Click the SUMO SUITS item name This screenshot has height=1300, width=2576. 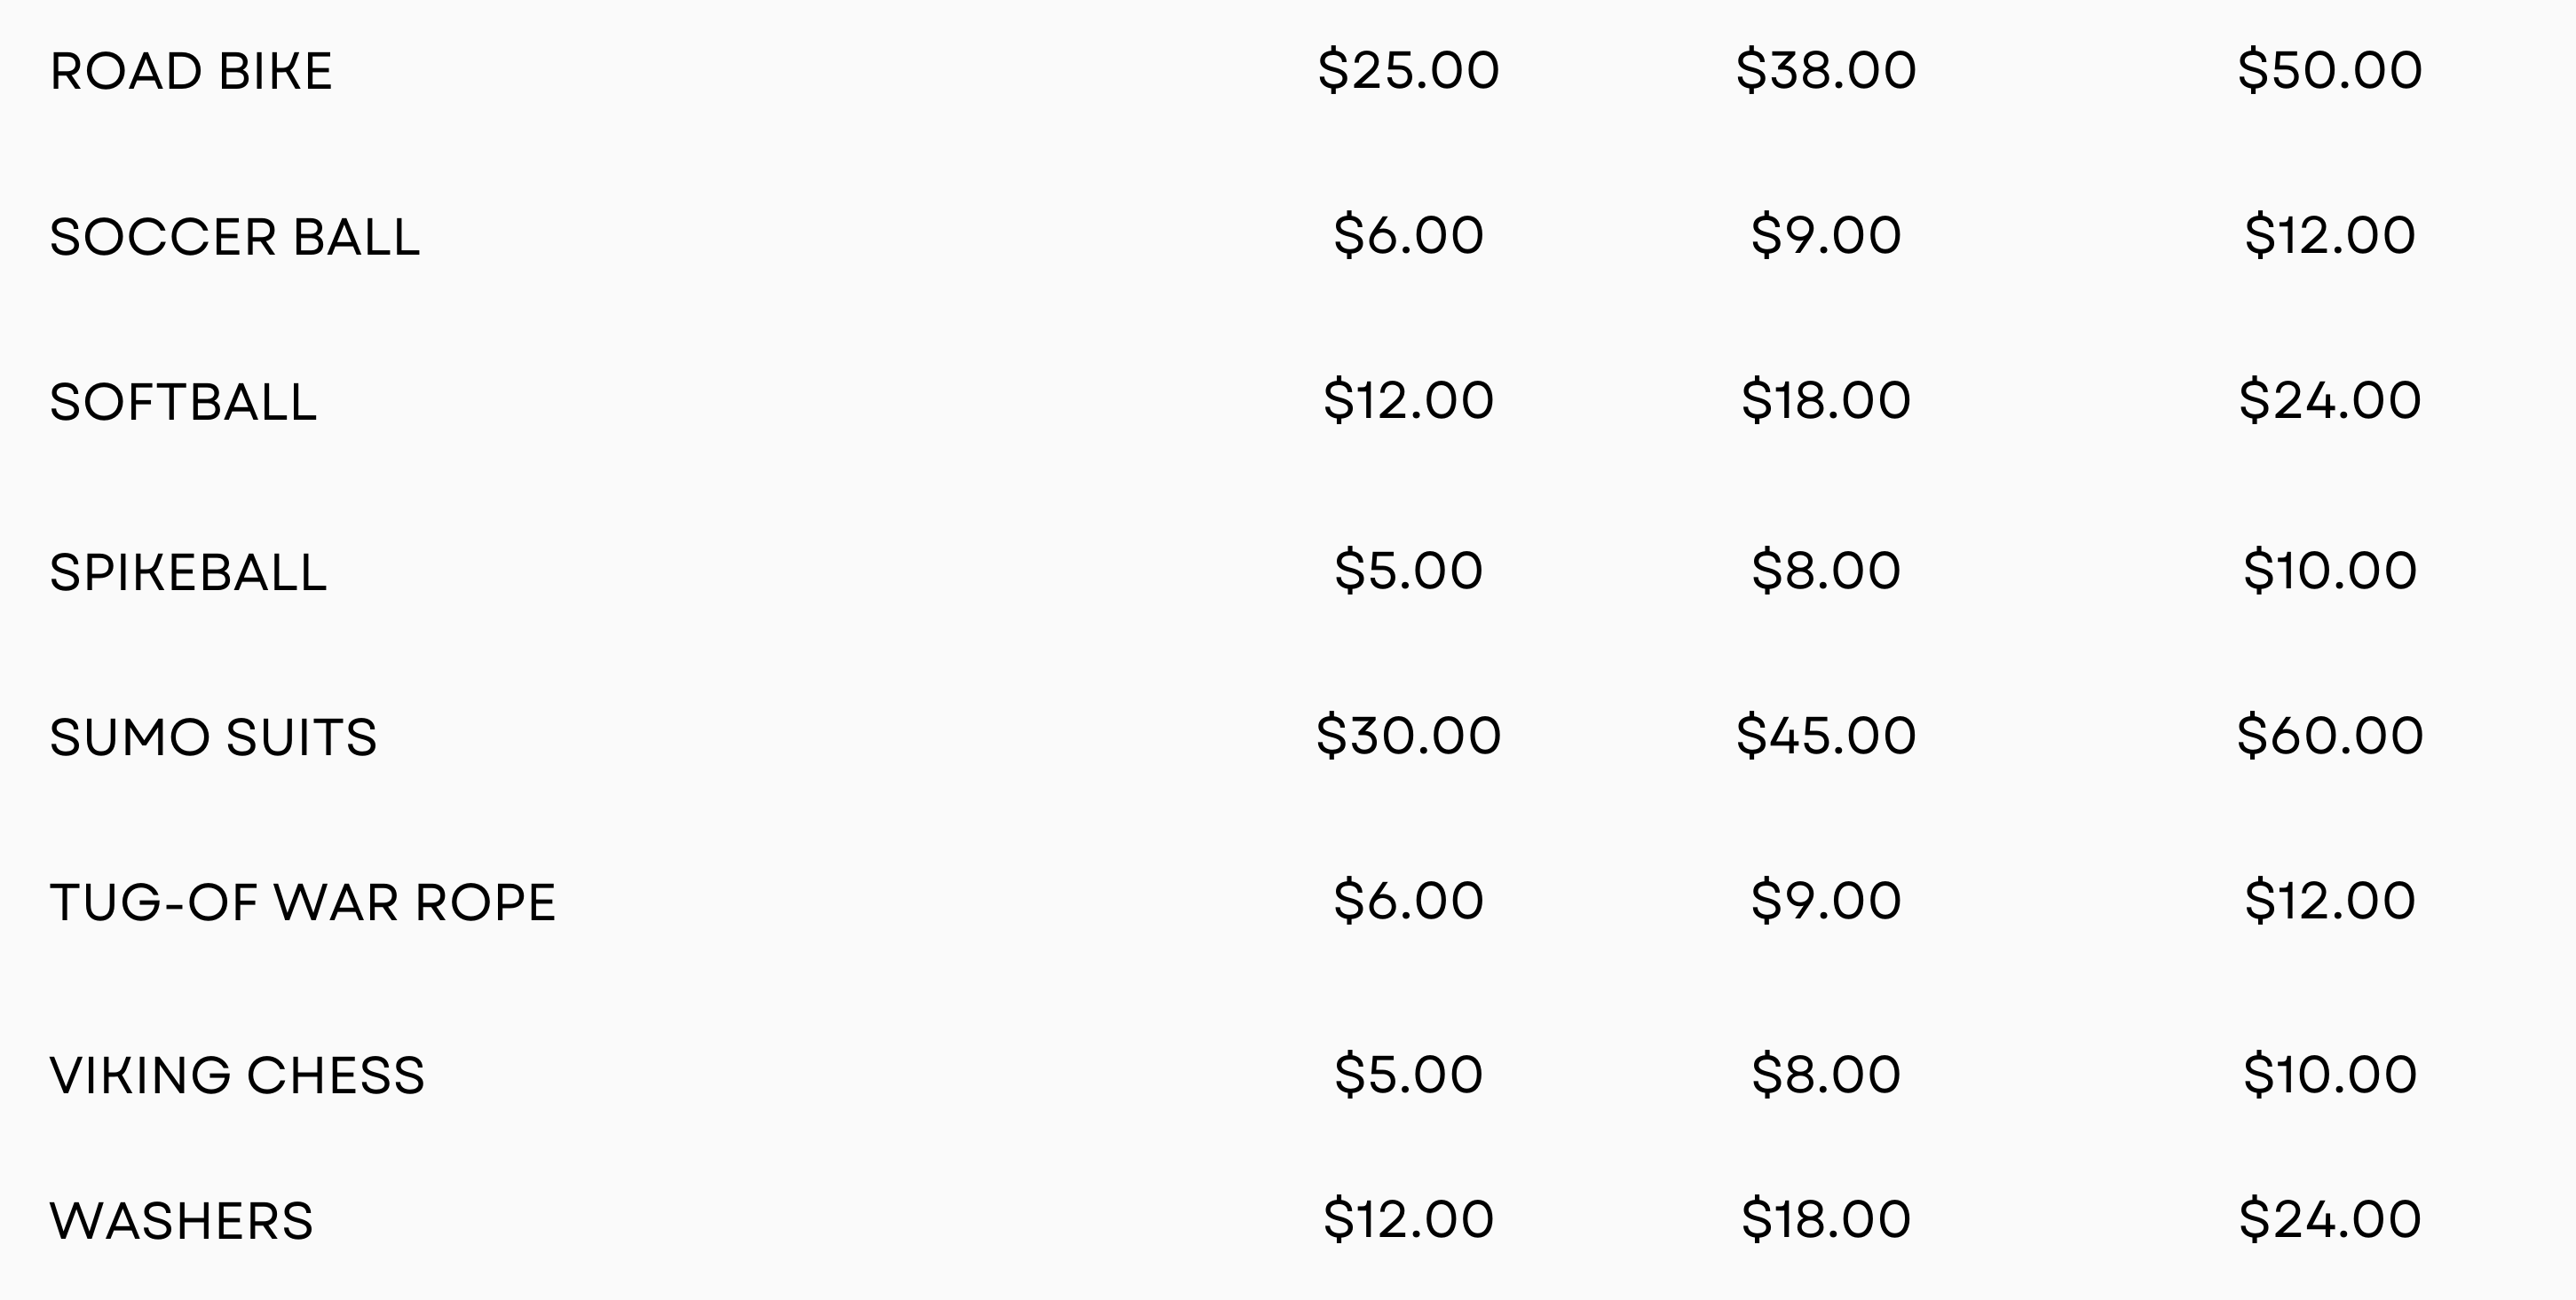213,738
